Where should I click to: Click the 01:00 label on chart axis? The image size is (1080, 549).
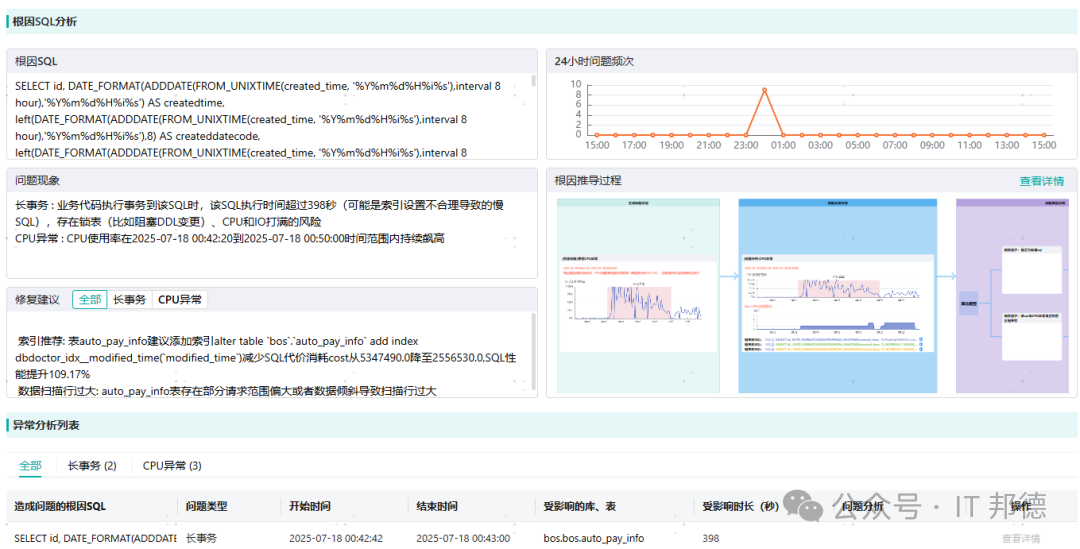click(783, 145)
